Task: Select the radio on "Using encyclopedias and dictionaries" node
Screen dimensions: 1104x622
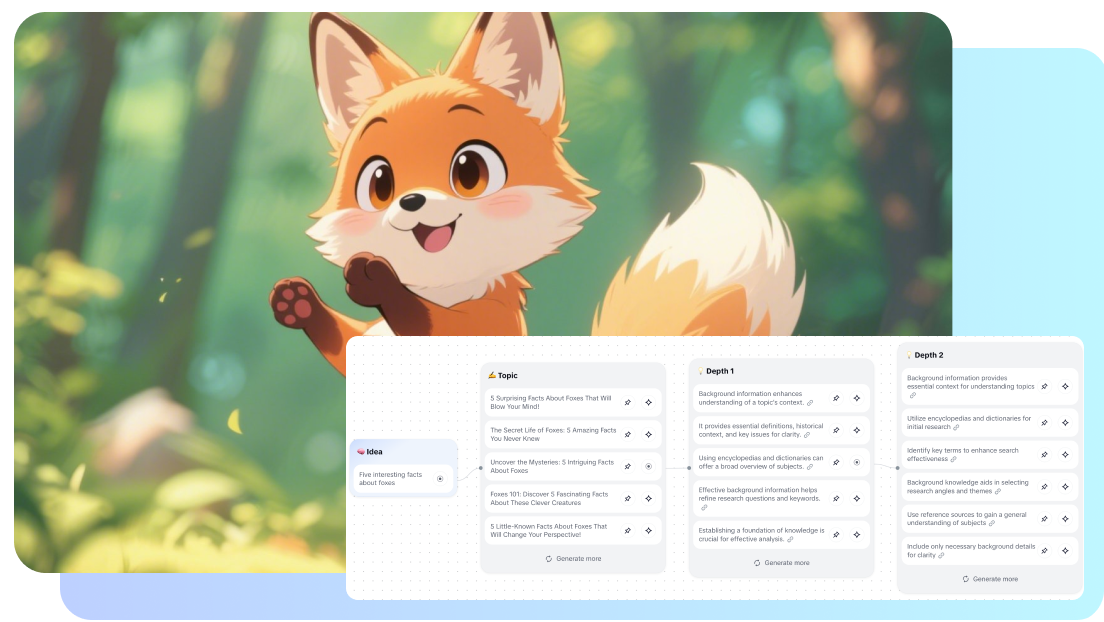Action: [x=856, y=462]
